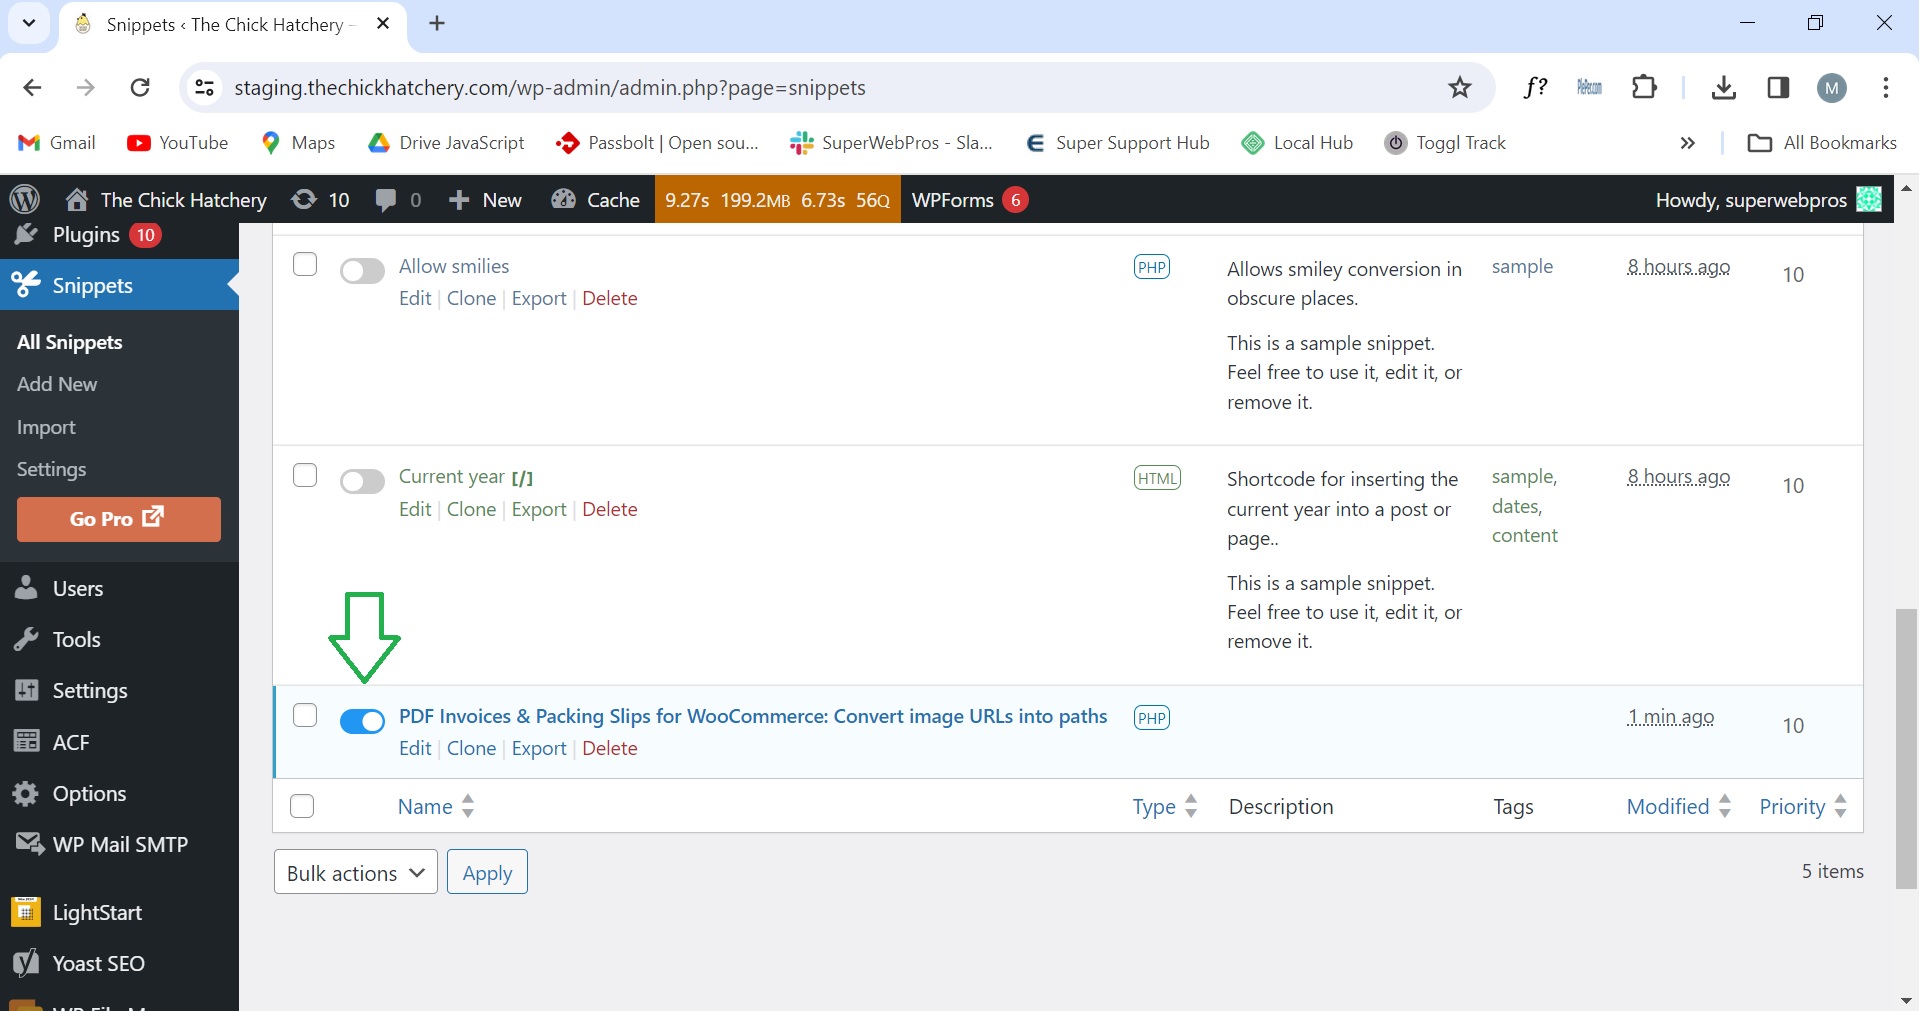Open the Local Hub bookmark
This screenshot has height=1011, width=1920.
coord(1297,143)
